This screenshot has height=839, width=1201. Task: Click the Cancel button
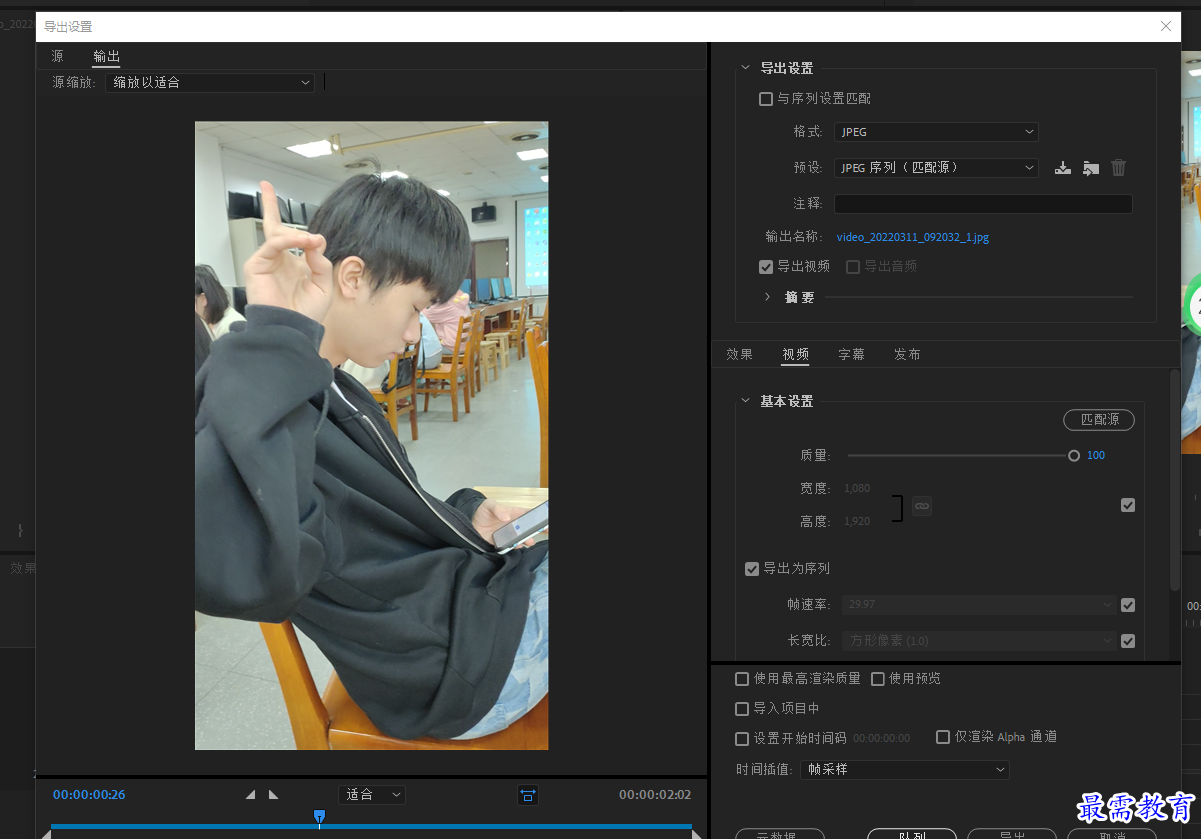(1112, 834)
